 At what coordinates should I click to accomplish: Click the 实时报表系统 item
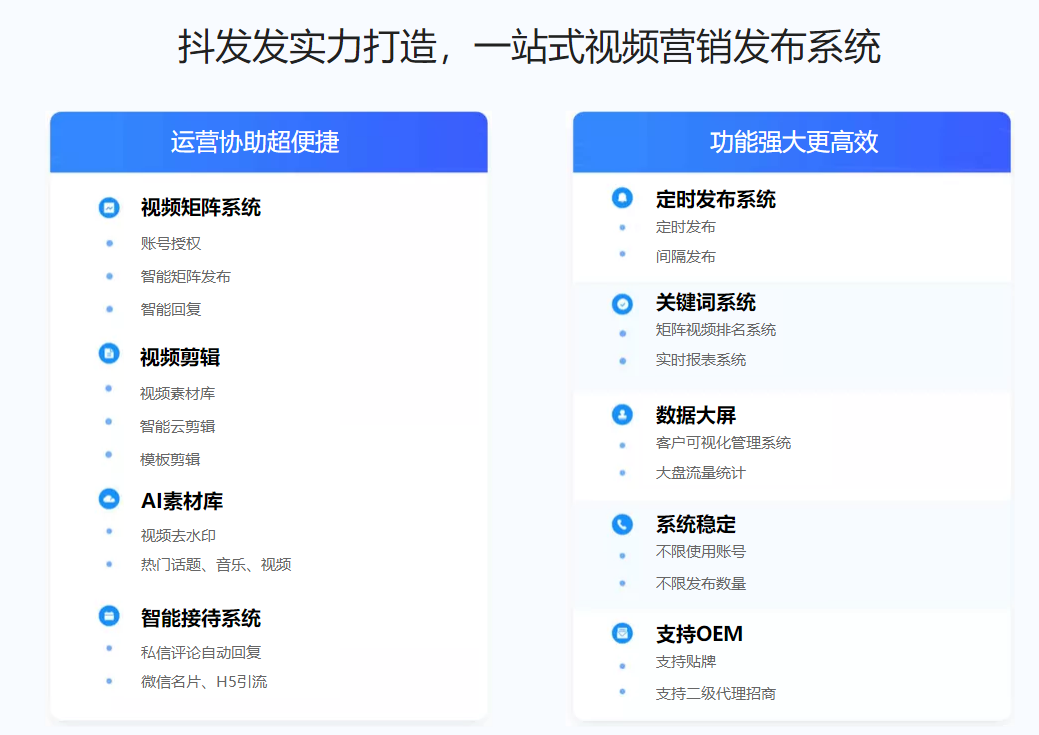click(701, 360)
